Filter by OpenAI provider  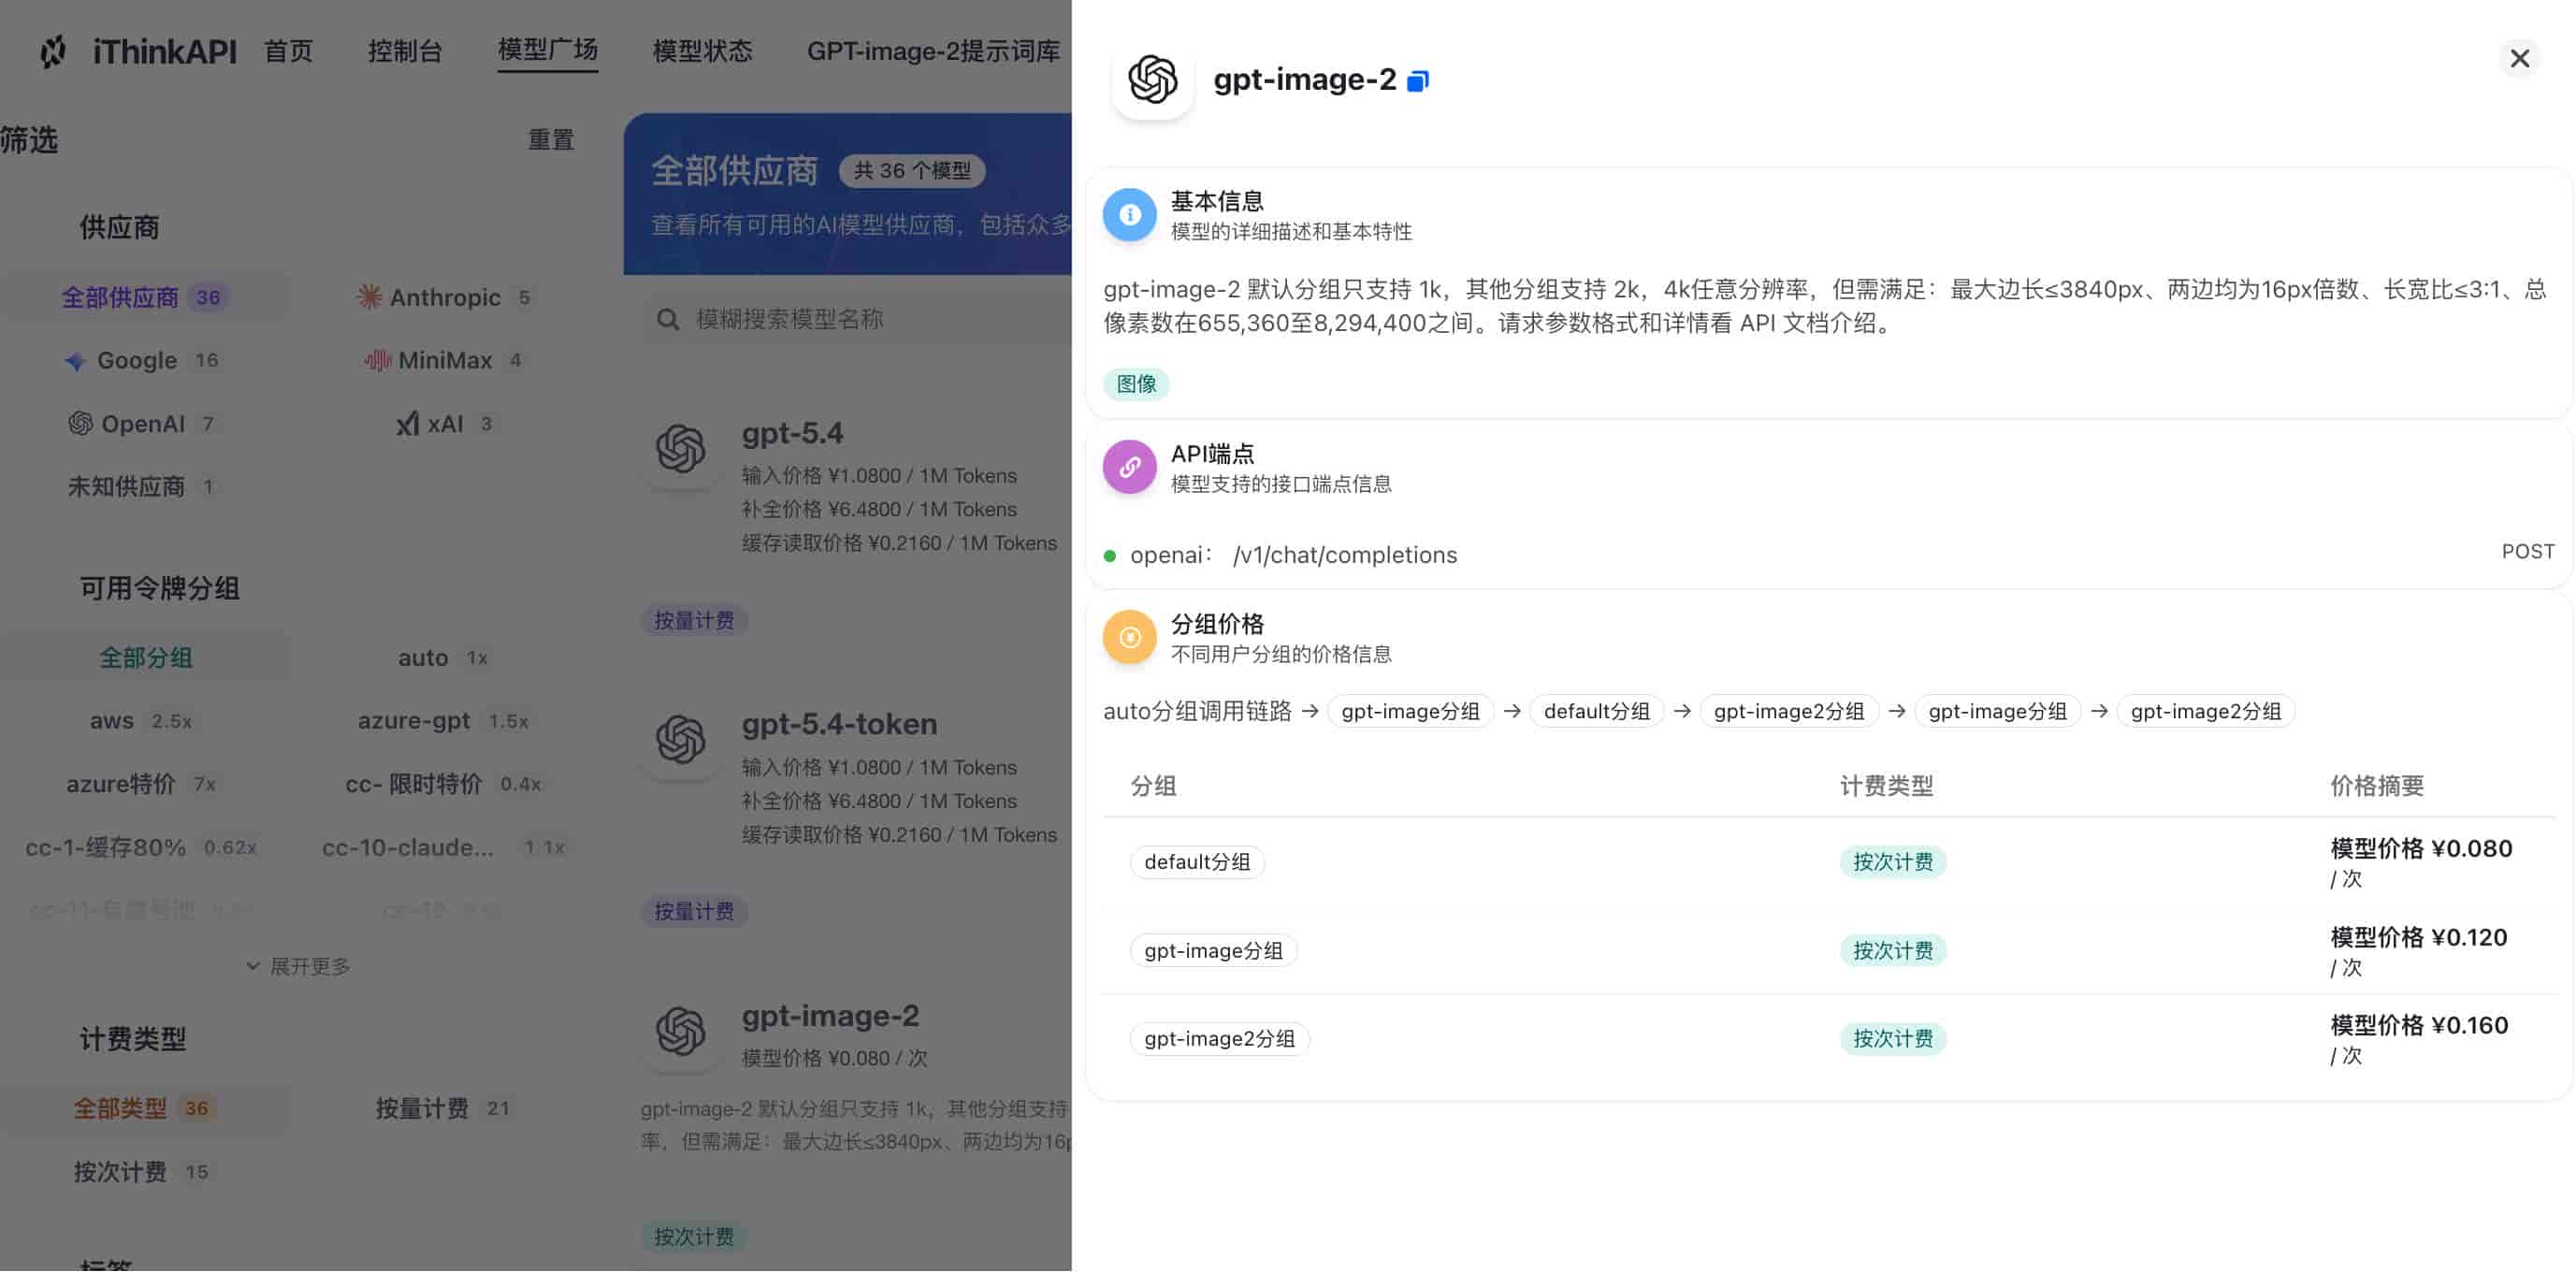[x=146, y=424]
